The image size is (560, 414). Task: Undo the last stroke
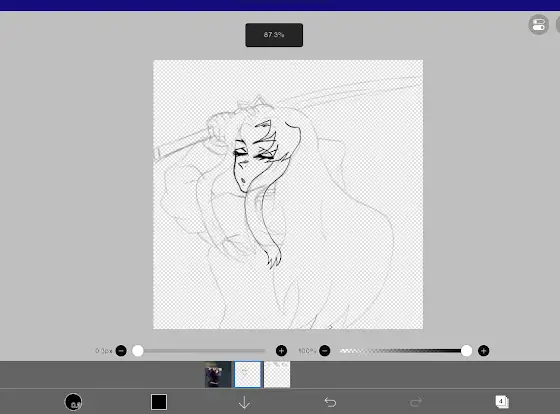click(x=330, y=402)
